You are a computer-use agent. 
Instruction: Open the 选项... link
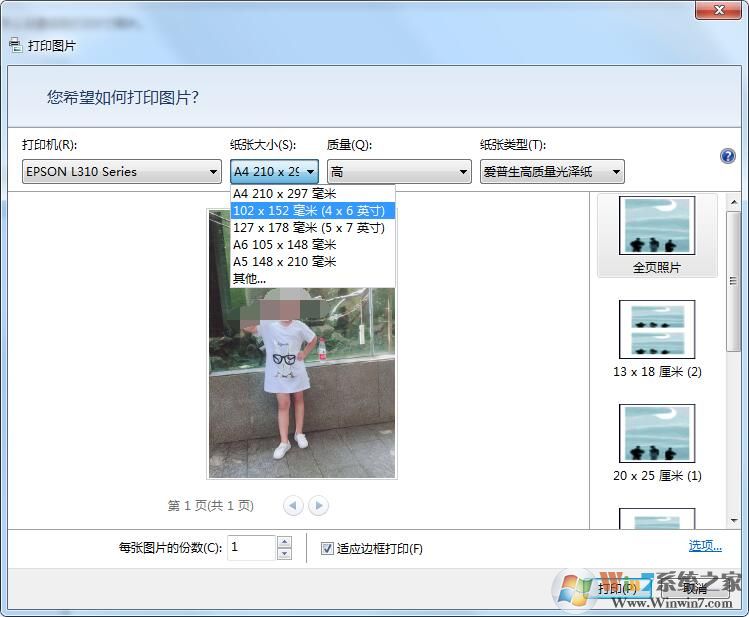click(704, 546)
